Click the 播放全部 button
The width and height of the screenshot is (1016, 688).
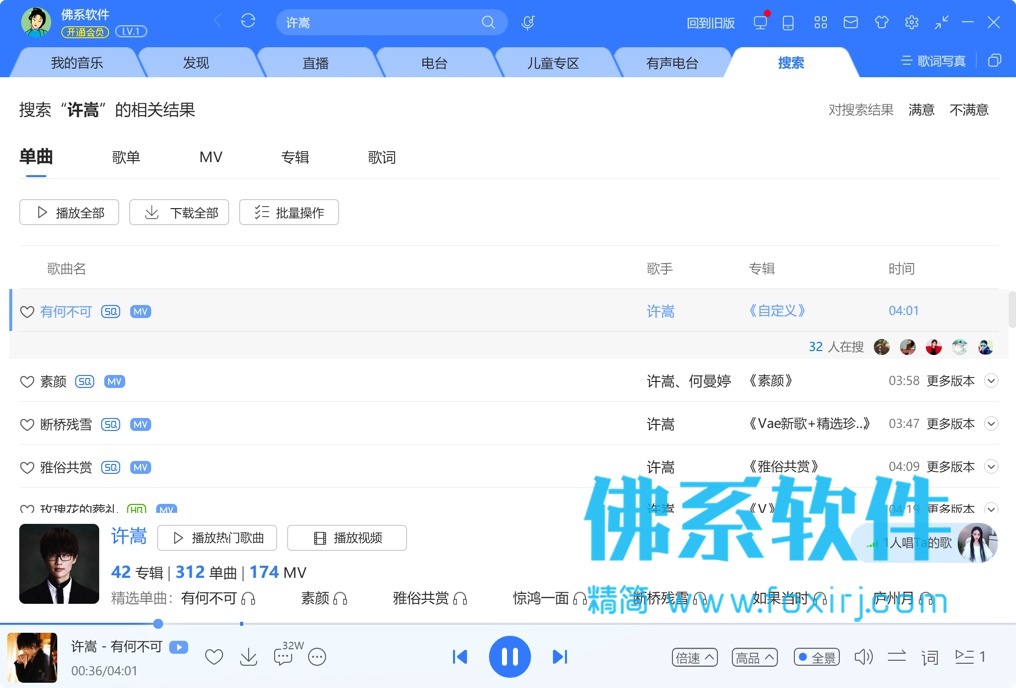(69, 212)
